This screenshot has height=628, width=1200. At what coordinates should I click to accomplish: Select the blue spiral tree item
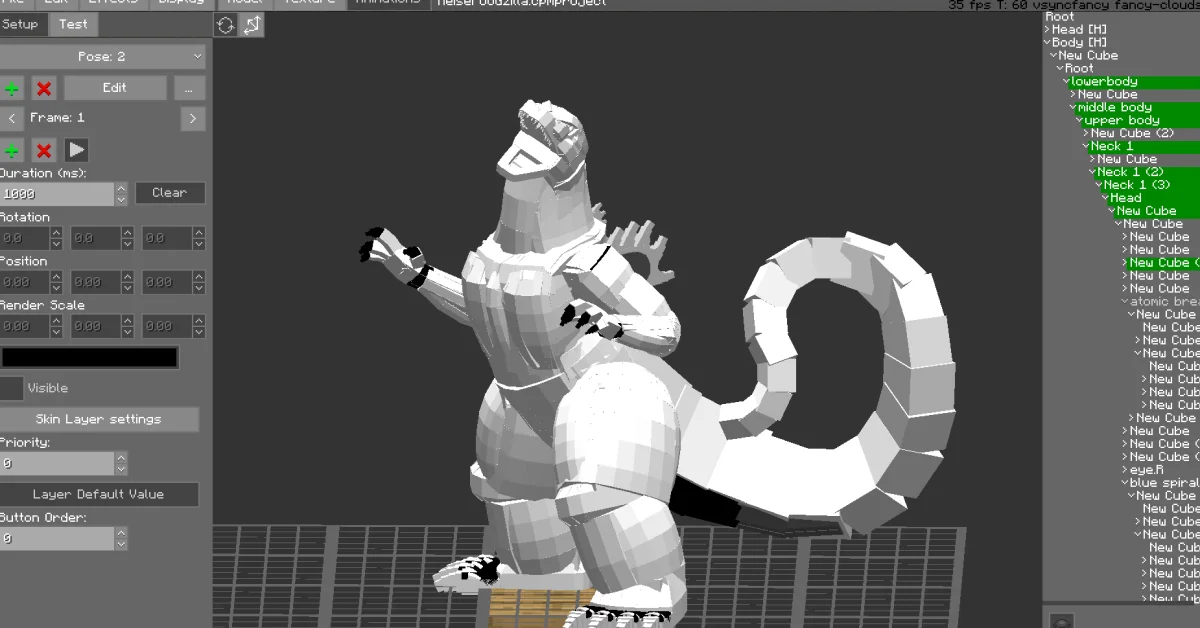1165,483
